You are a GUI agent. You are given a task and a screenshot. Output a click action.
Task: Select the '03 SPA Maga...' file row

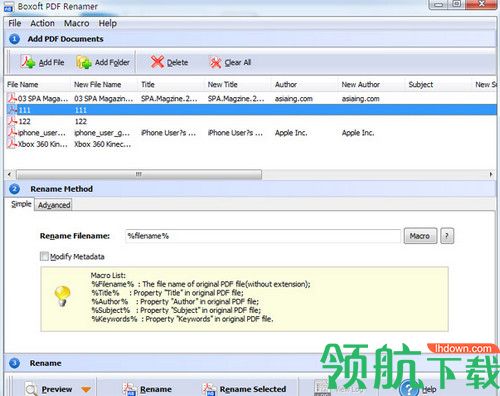click(251, 98)
